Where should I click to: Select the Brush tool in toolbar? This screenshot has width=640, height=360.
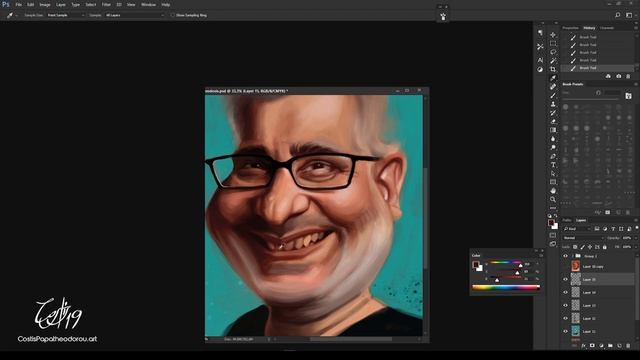553,95
